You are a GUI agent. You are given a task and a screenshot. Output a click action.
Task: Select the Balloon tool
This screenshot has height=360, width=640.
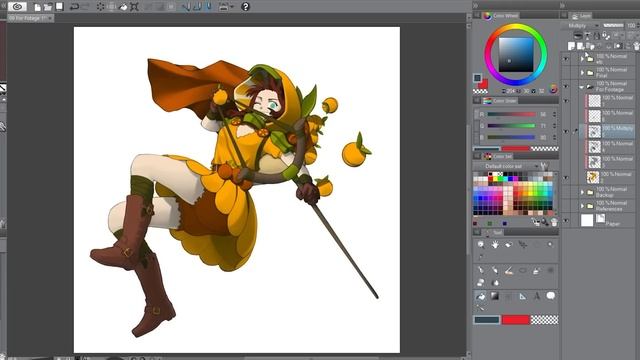(x=551, y=296)
